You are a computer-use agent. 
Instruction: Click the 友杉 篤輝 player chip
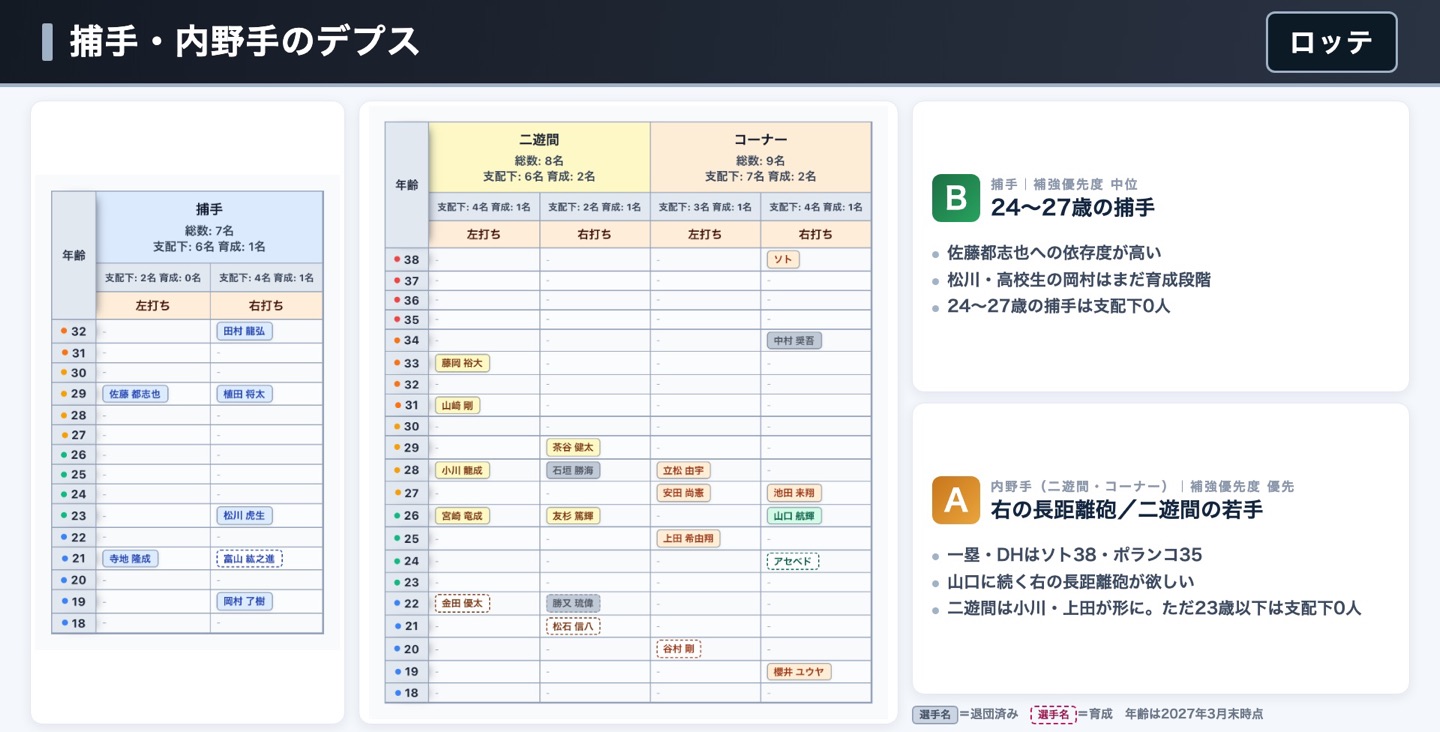[573, 516]
